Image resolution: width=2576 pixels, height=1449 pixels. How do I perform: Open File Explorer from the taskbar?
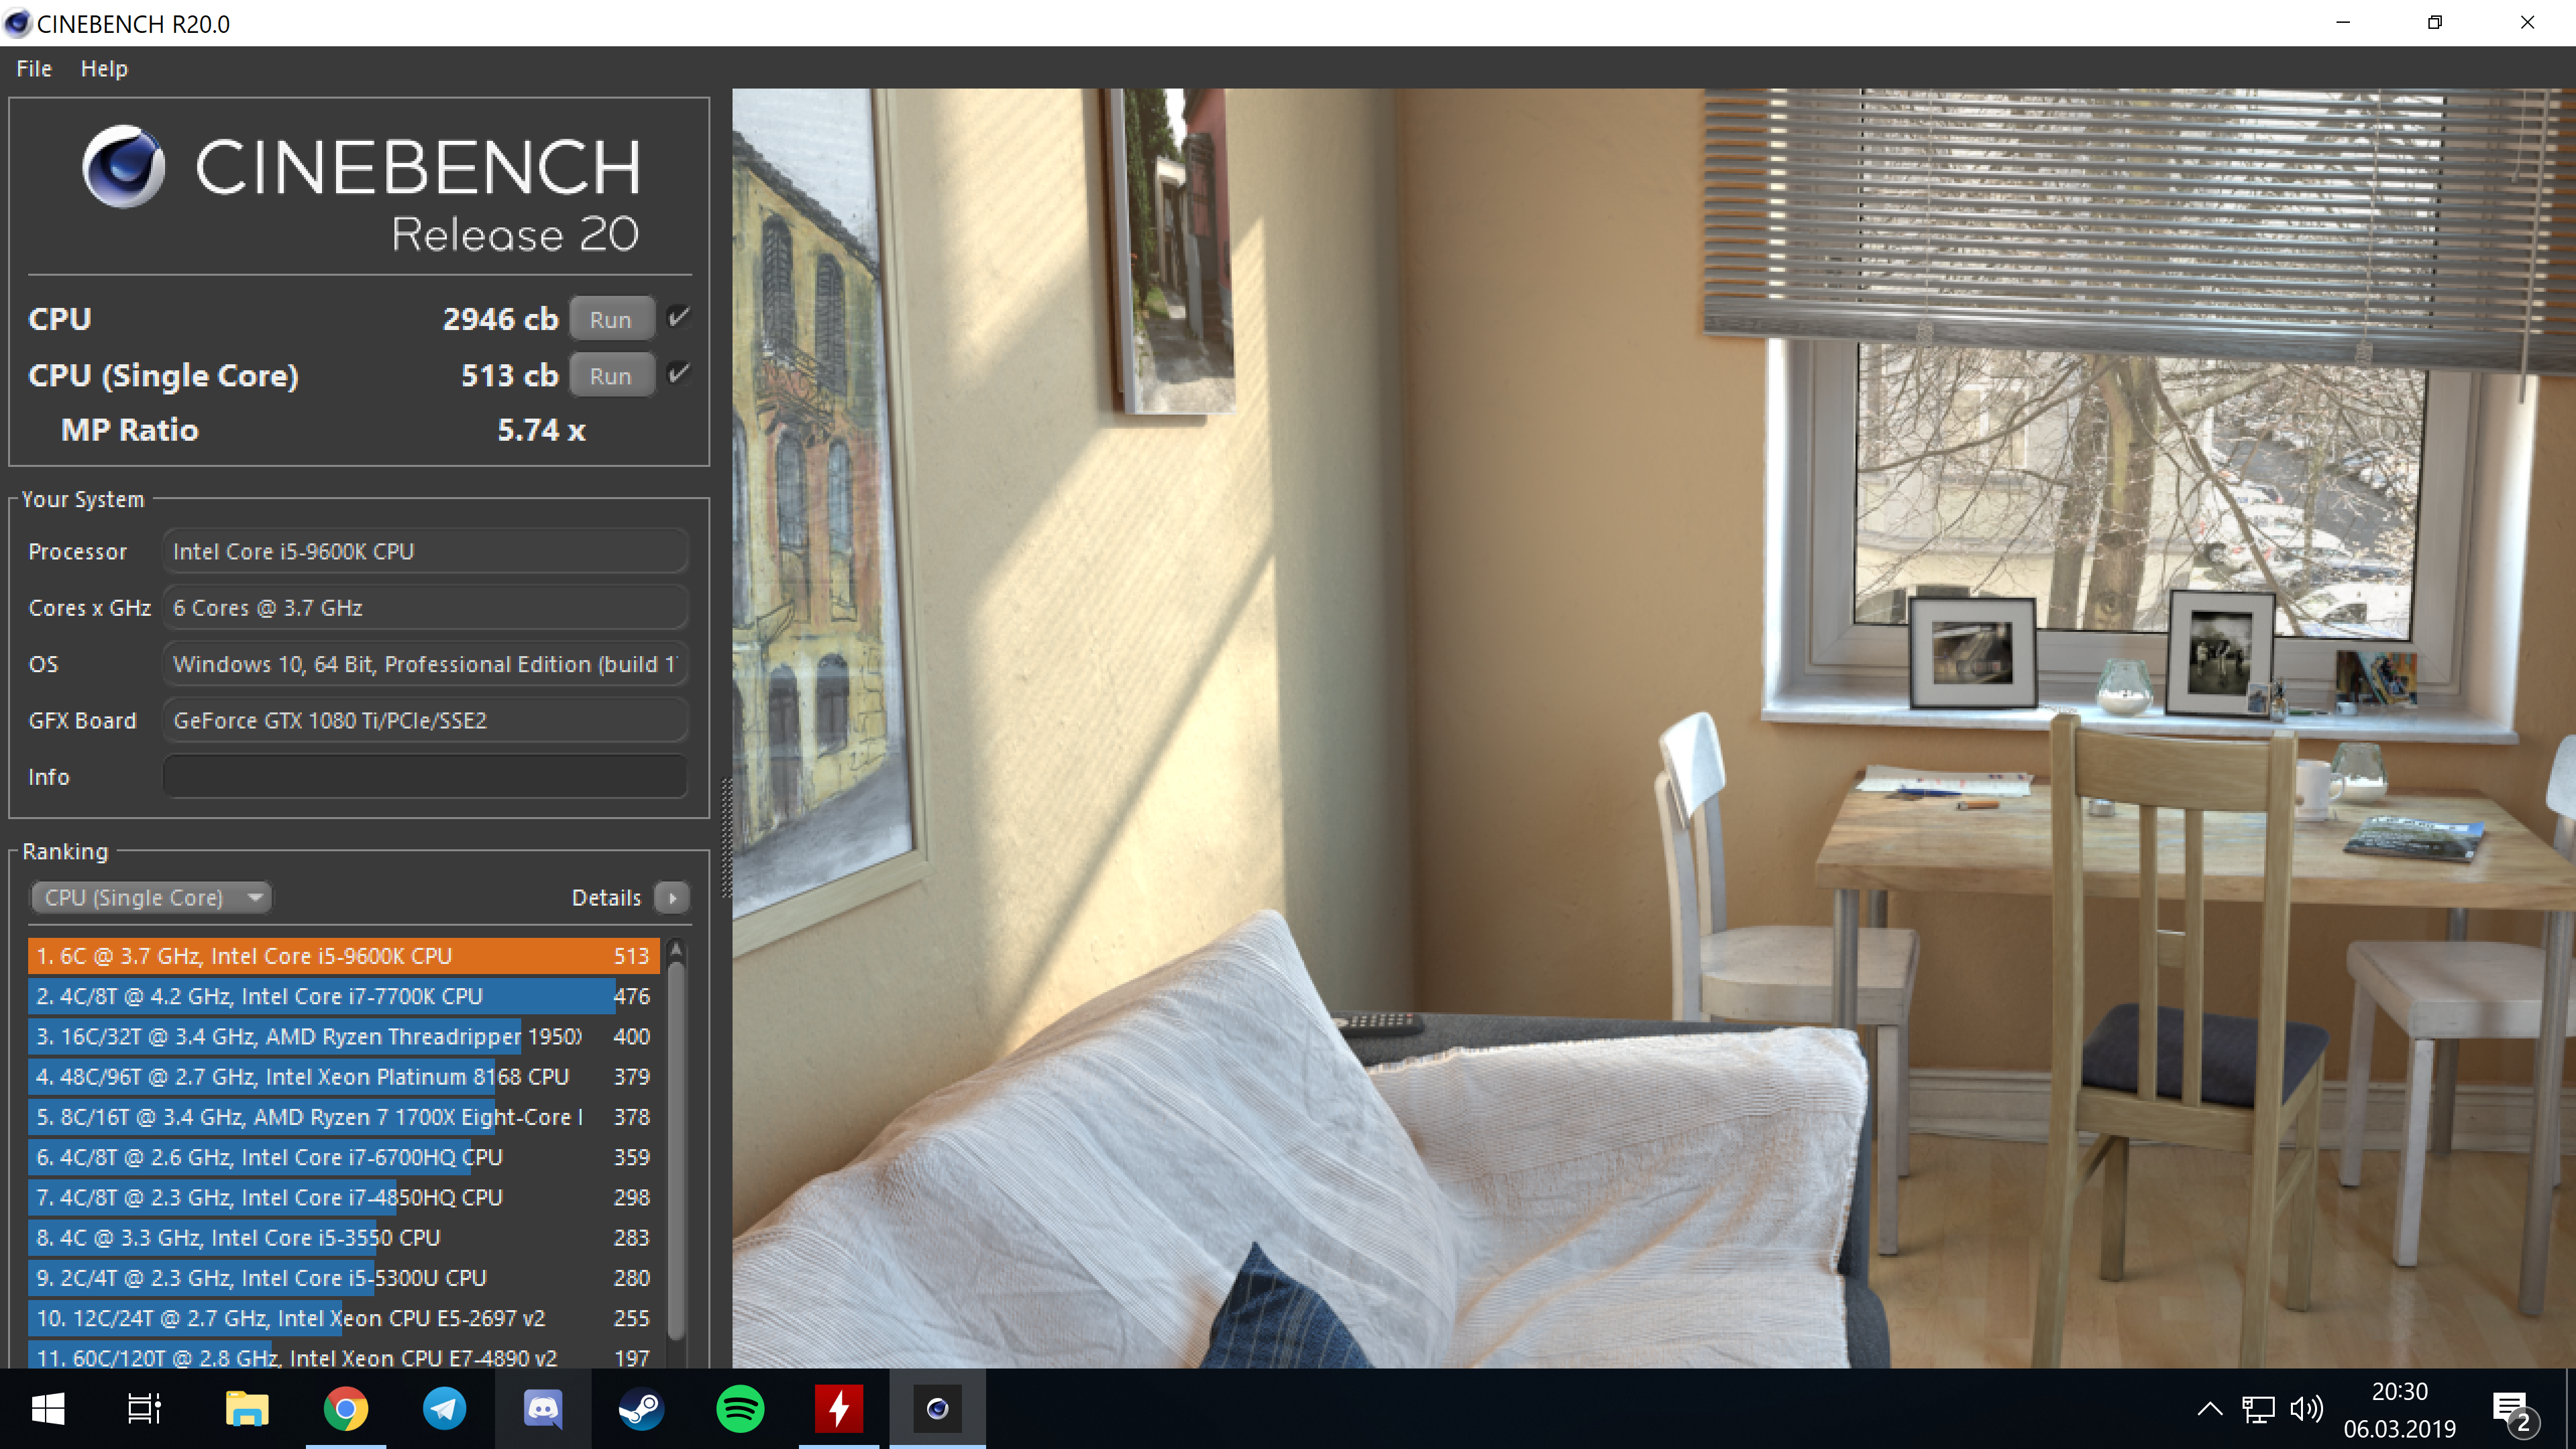247,1409
